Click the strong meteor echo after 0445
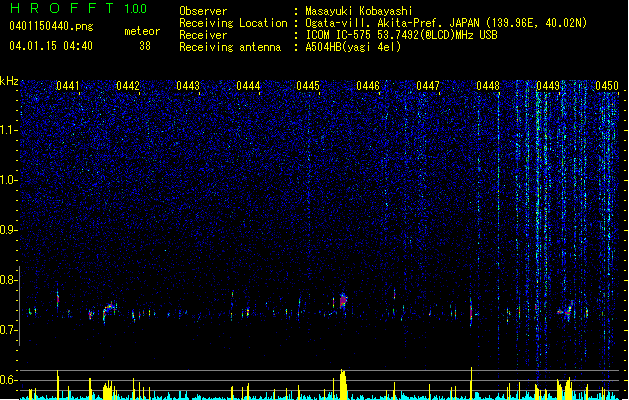The height and width of the screenshot is (400, 629). point(343,301)
